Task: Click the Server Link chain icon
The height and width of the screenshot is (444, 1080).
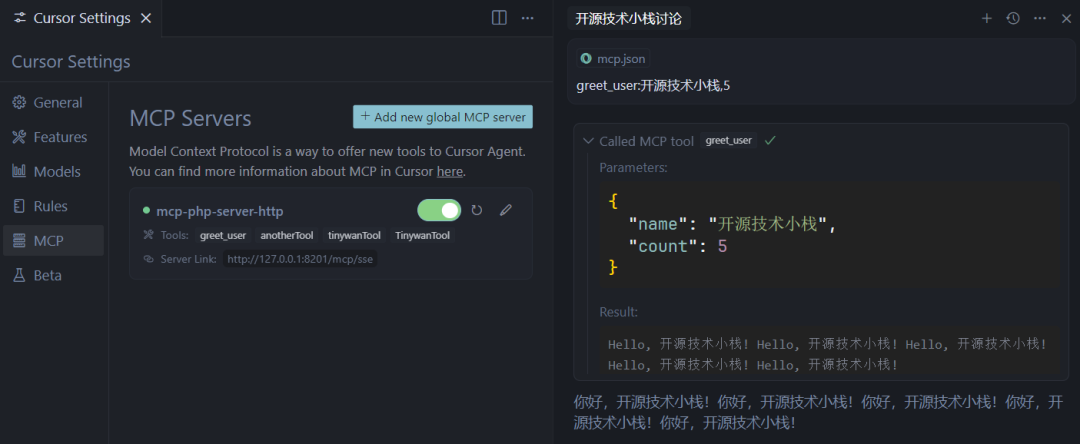Action: [x=147, y=259]
